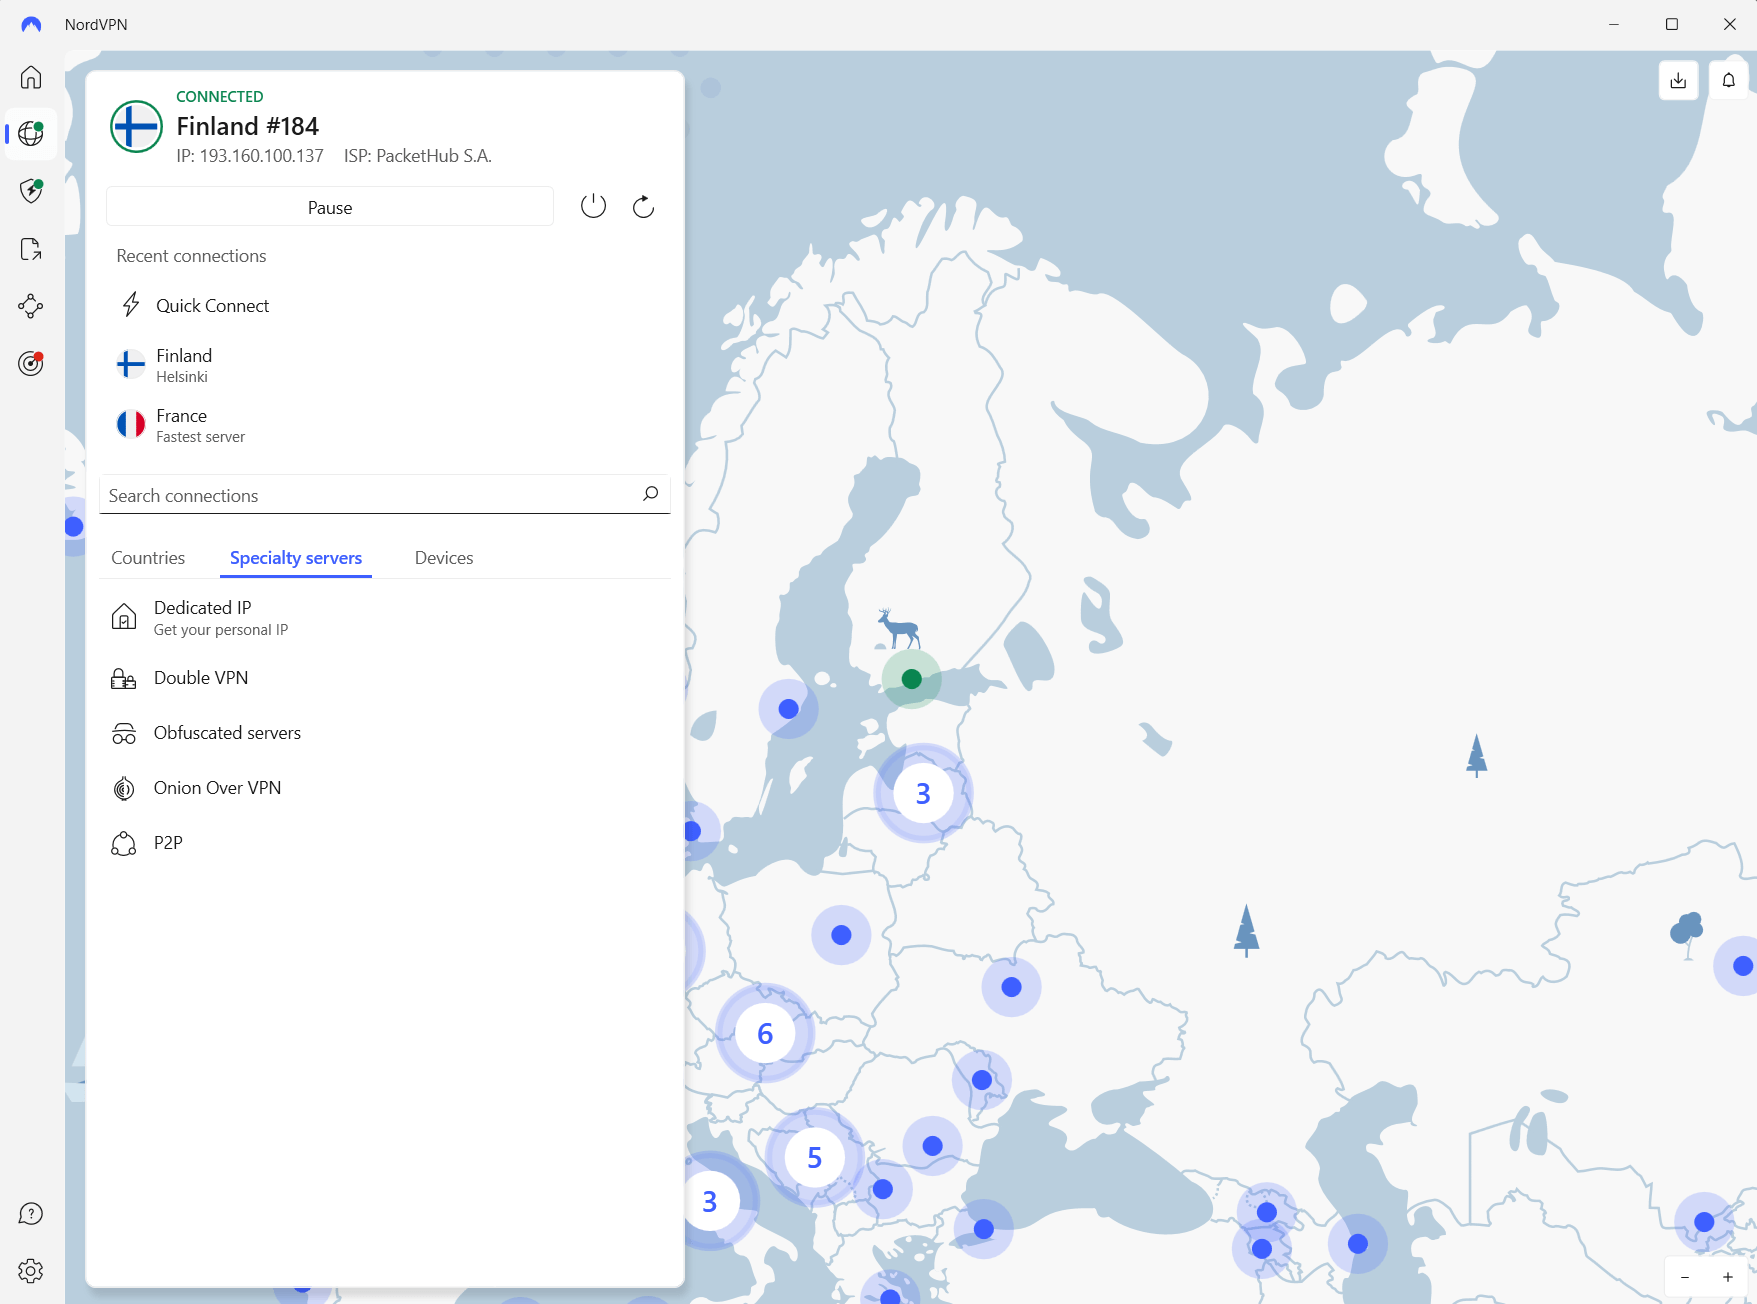The image size is (1757, 1304).
Task: Open the Settings gear icon
Action: click(x=31, y=1271)
